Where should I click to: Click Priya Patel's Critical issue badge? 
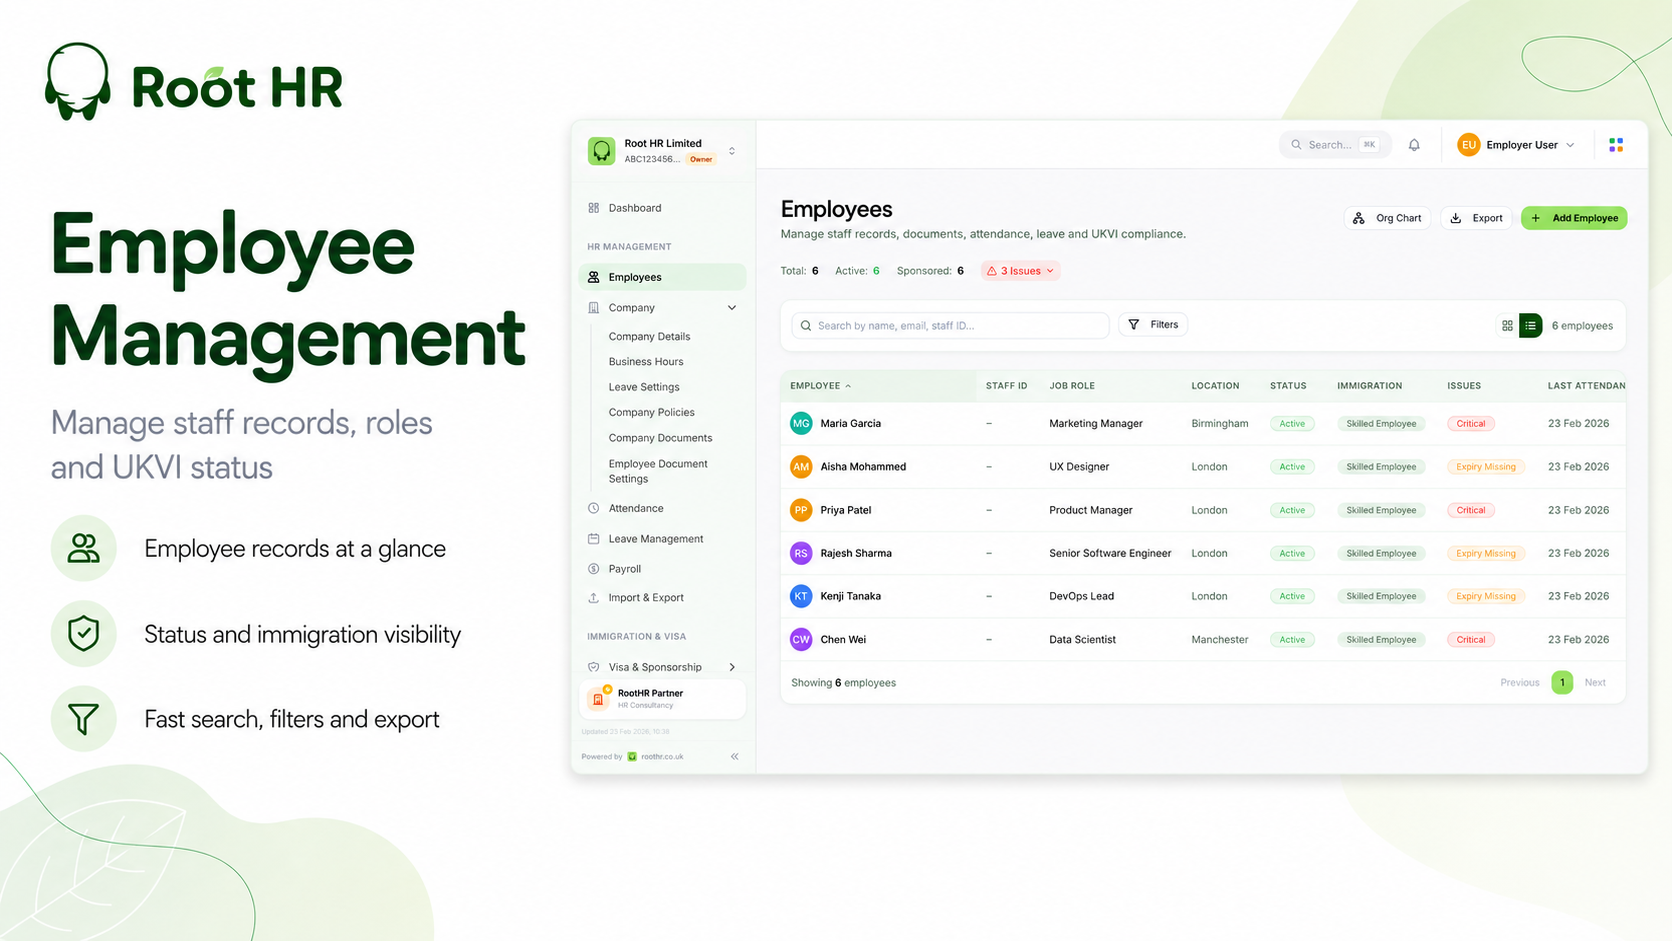pyautogui.click(x=1470, y=510)
